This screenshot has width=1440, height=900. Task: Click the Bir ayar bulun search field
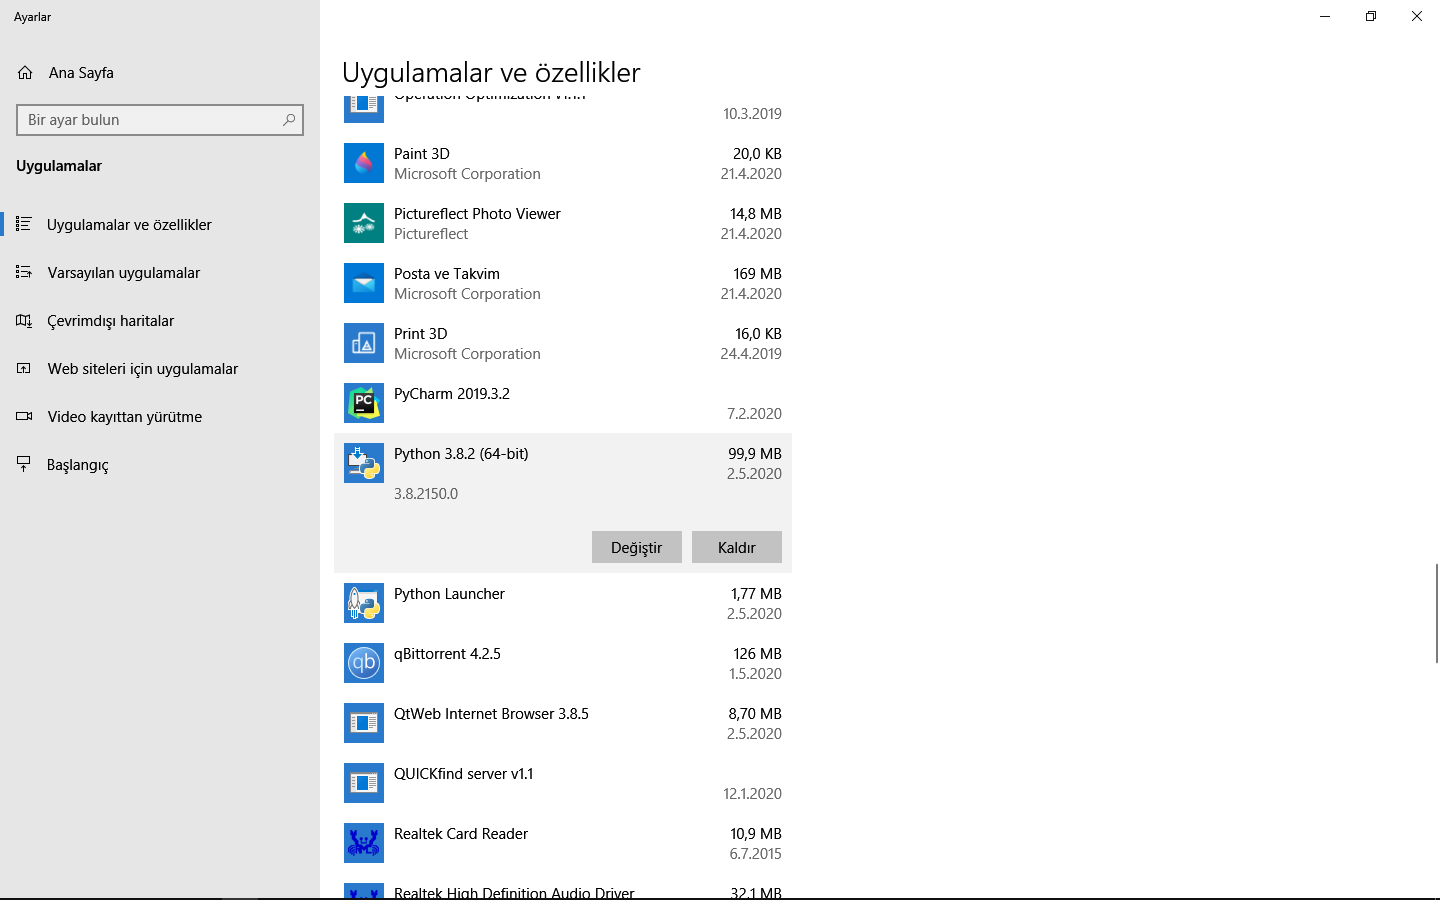click(x=150, y=120)
